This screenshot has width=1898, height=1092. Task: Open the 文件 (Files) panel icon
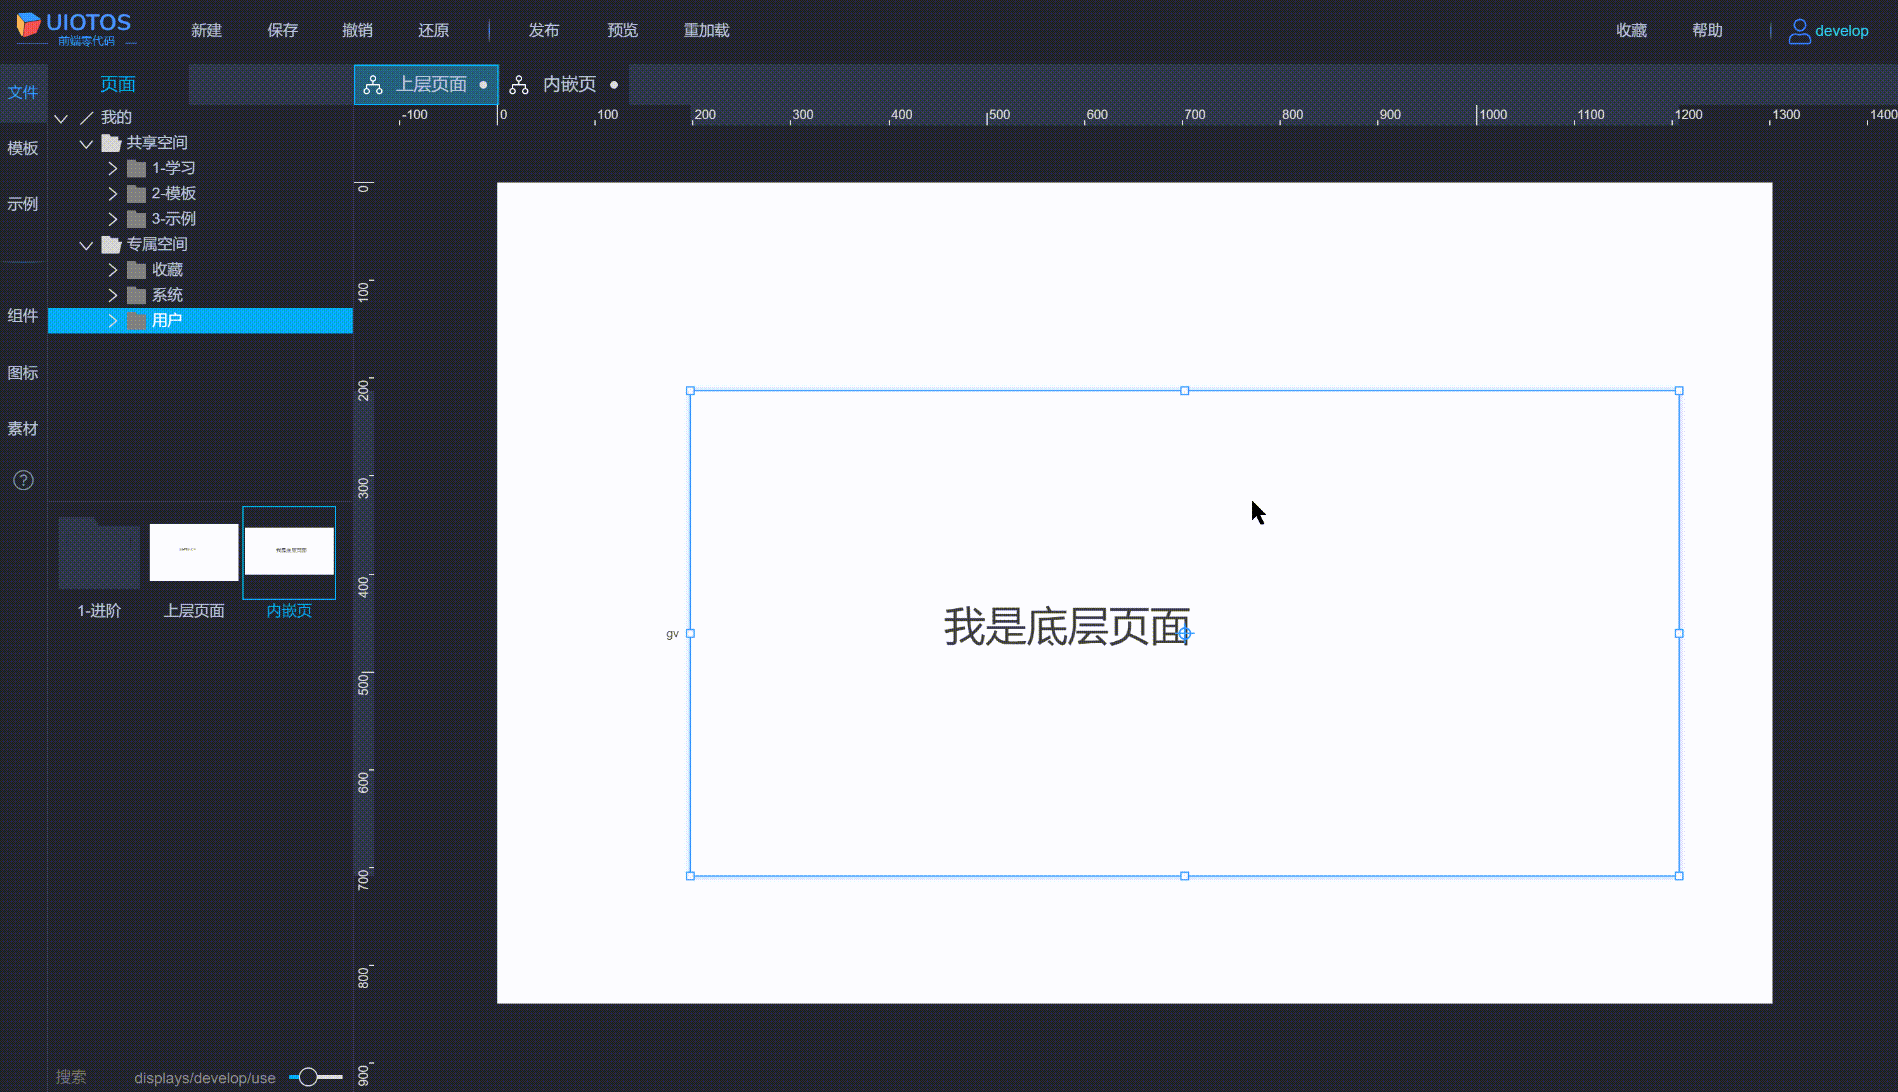(23, 91)
